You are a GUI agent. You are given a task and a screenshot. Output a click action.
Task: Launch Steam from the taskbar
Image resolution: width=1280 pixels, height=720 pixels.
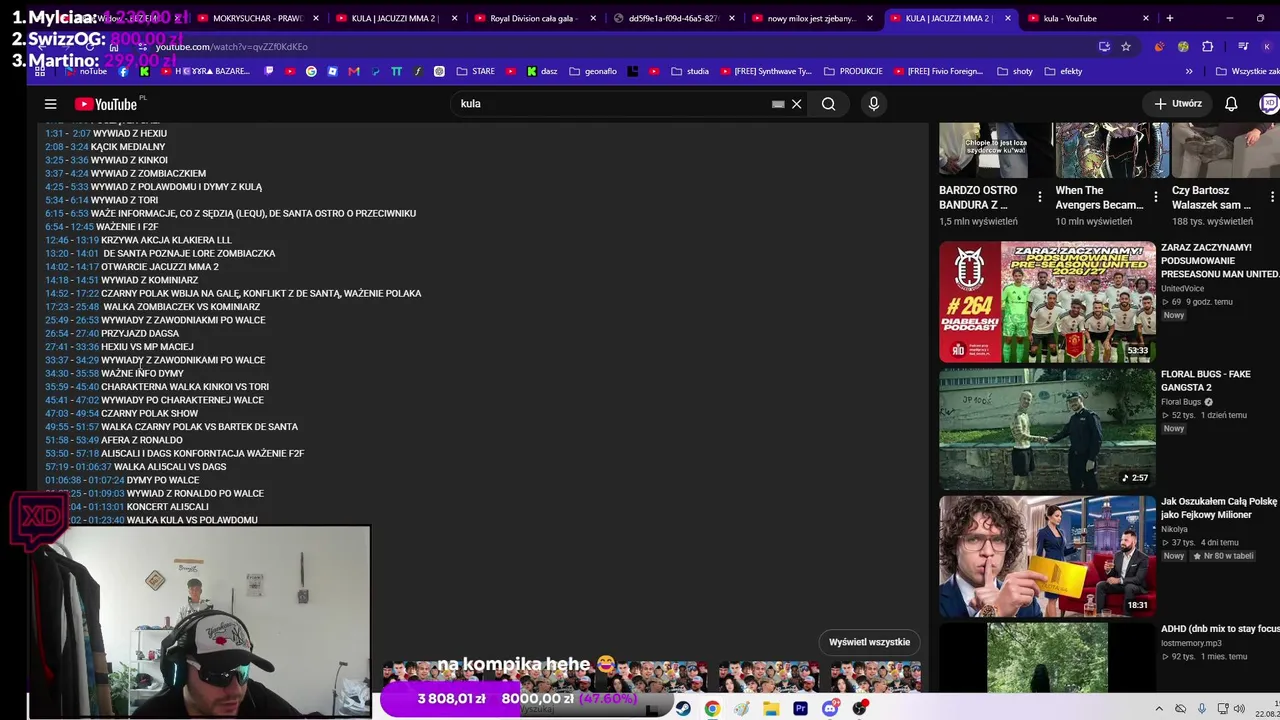click(x=683, y=708)
